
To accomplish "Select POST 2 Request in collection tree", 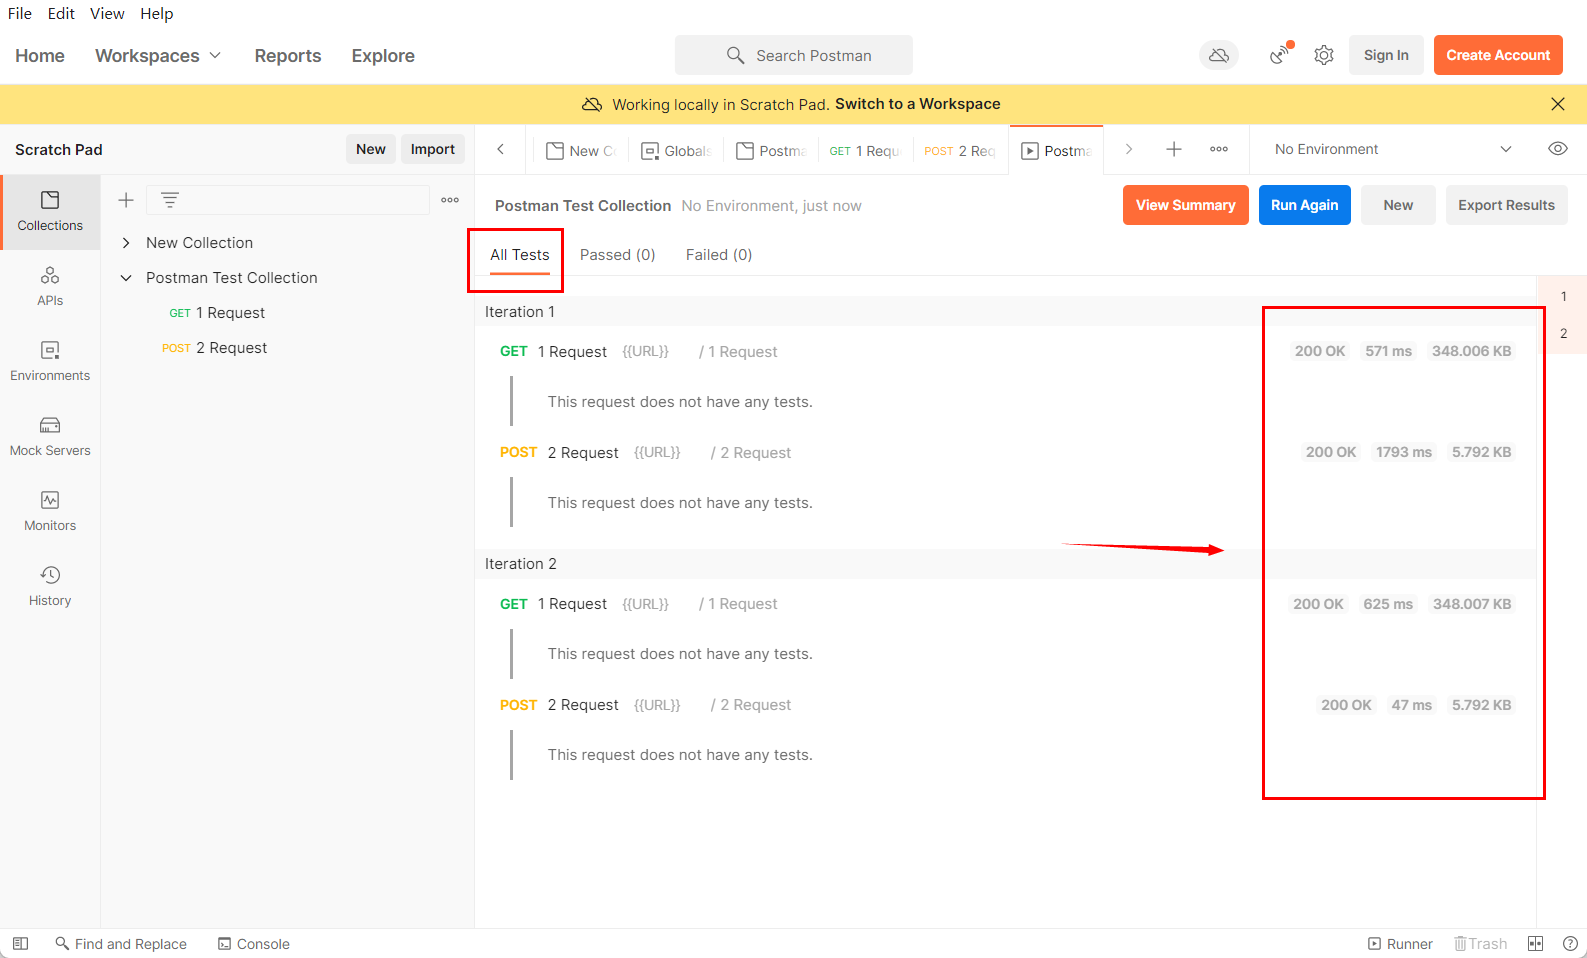I will [214, 348].
